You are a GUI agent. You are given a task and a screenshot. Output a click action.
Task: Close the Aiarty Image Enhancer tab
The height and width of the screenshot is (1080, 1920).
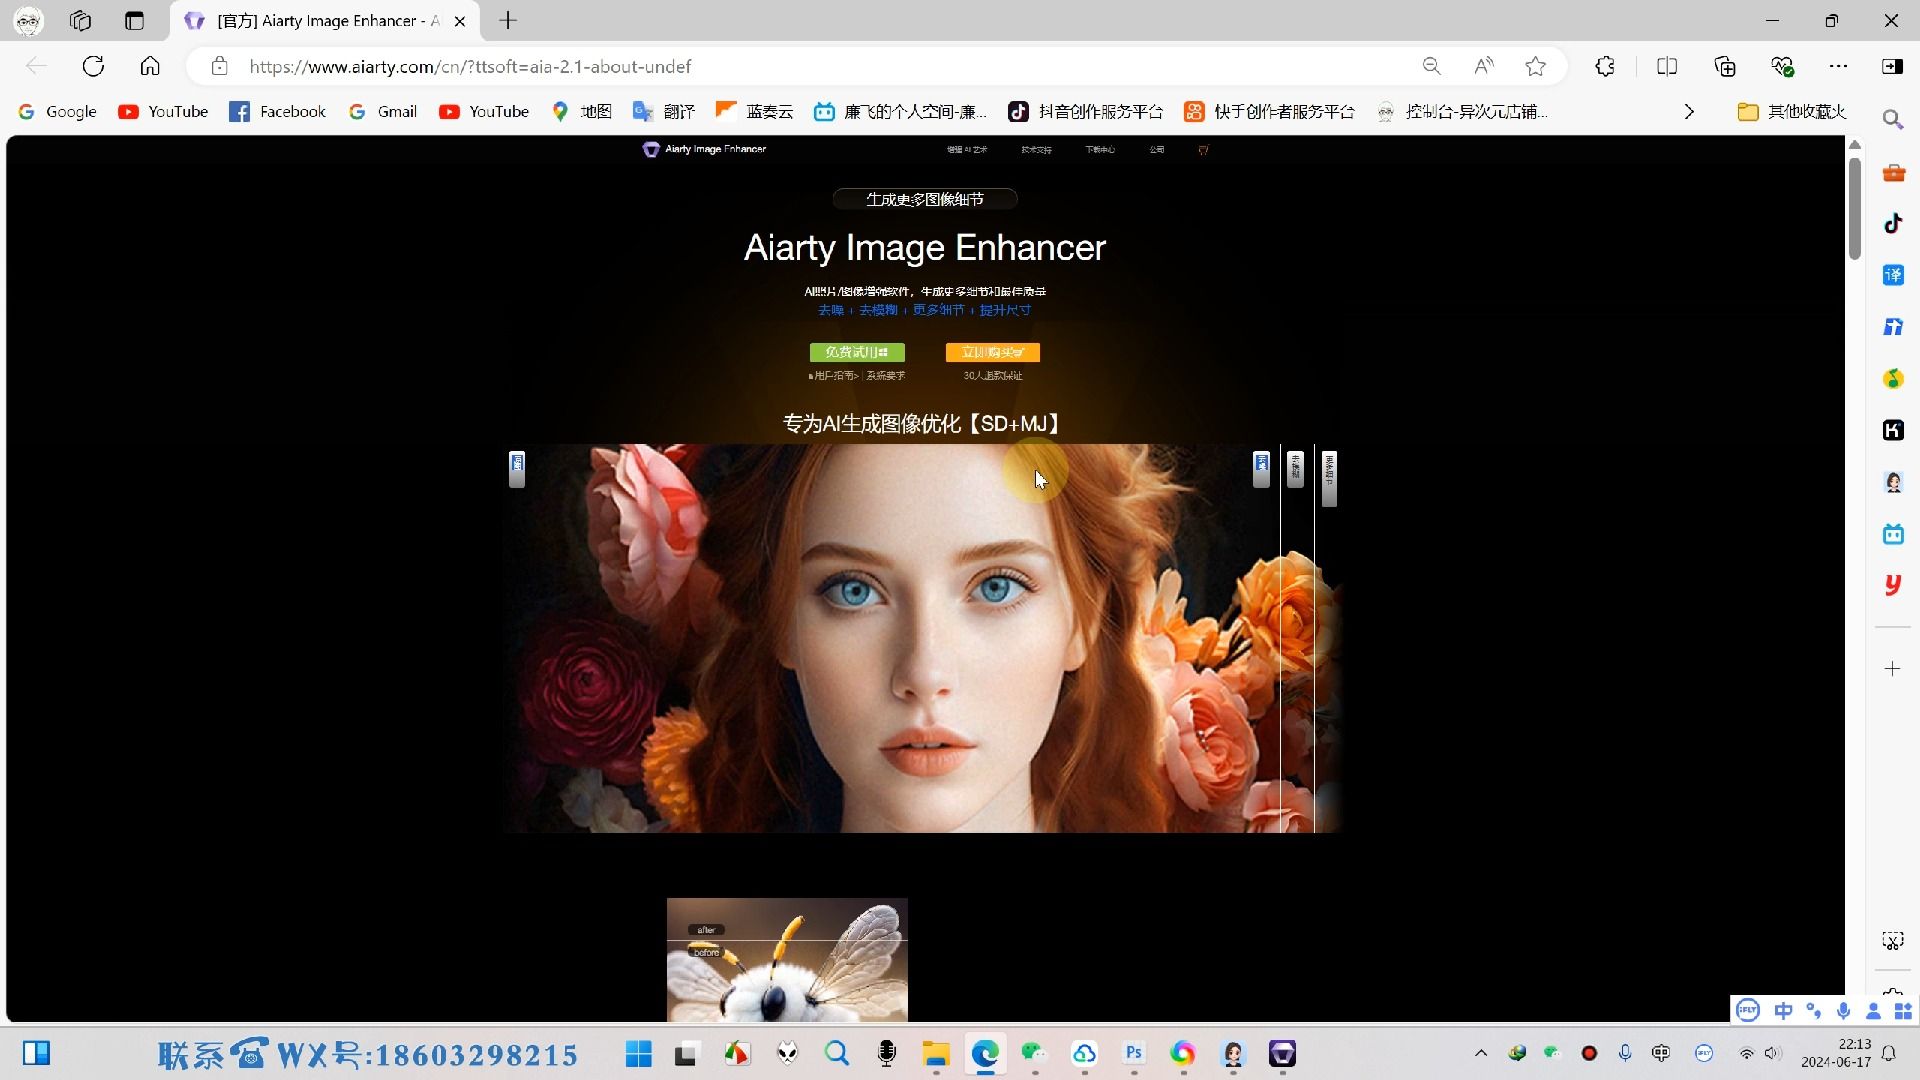point(460,21)
